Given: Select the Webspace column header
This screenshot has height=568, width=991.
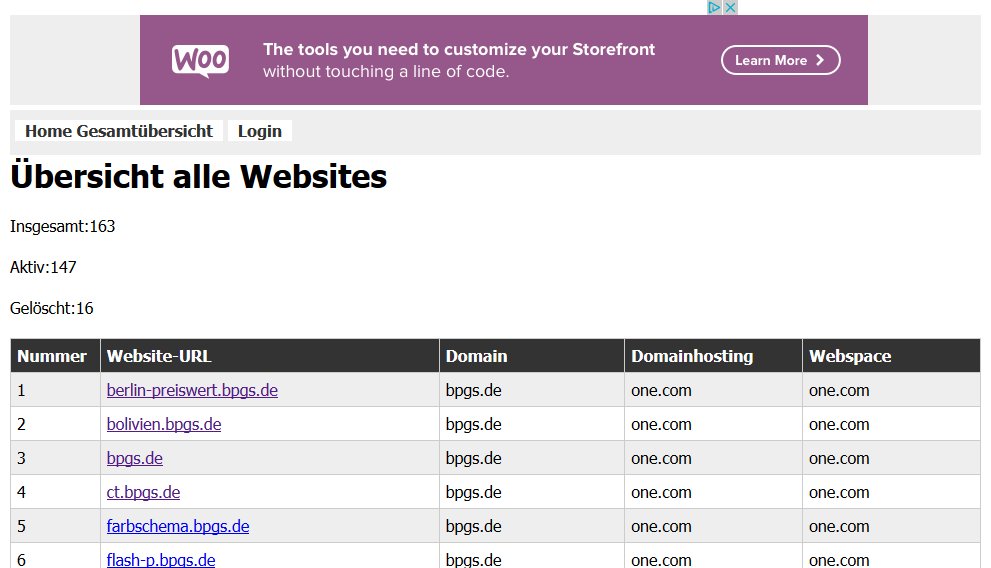Looking at the screenshot, I should coord(850,356).
